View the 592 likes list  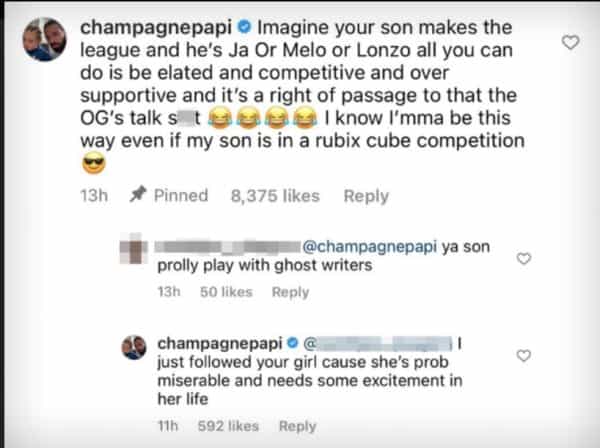tap(229, 426)
